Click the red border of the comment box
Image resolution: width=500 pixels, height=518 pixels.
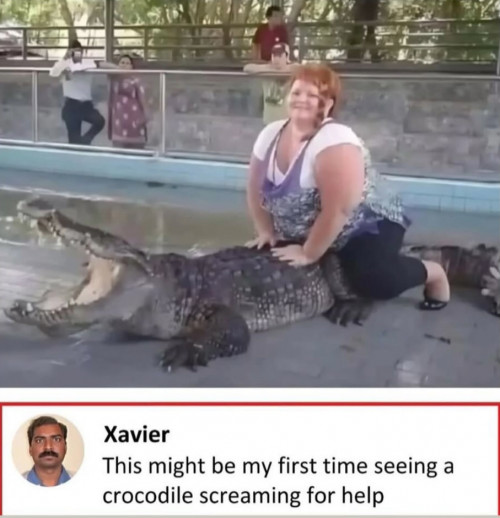pyautogui.click(x=250, y=404)
